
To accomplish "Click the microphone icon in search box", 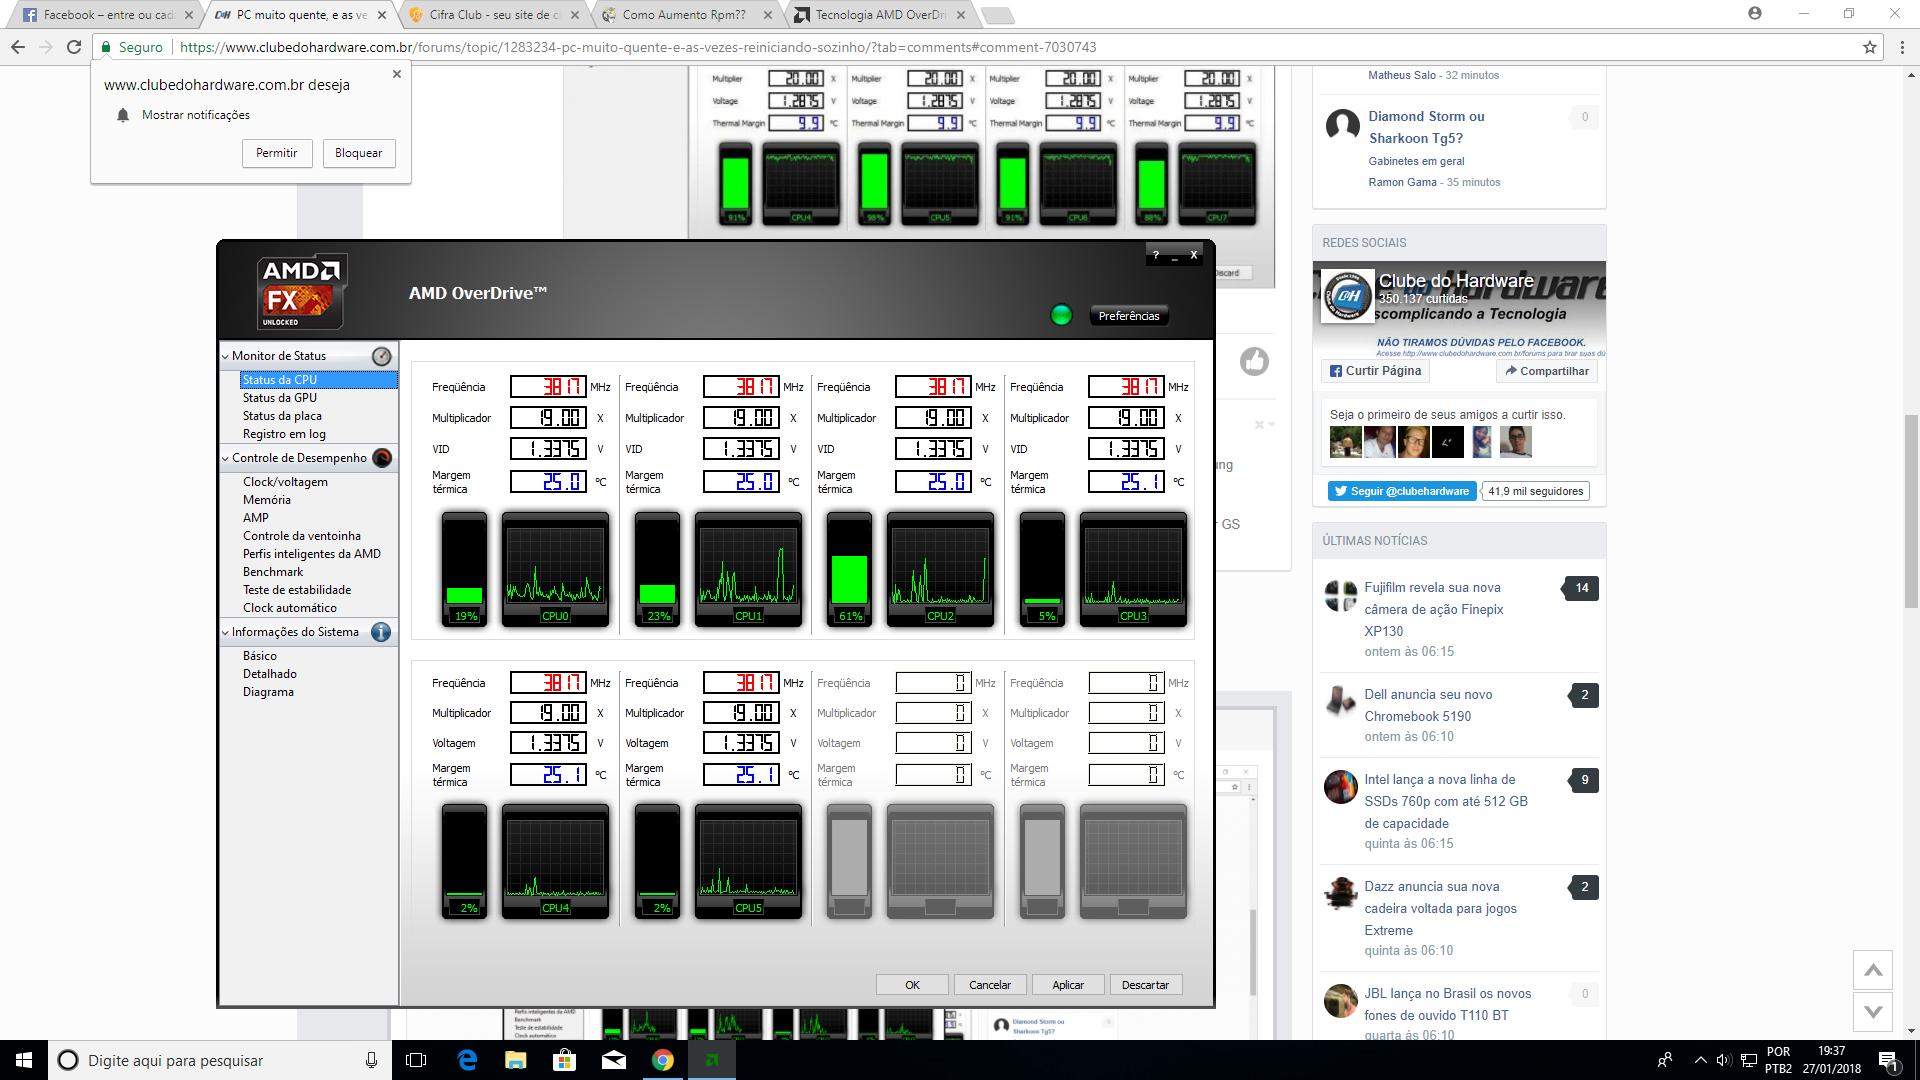I will click(x=371, y=1060).
